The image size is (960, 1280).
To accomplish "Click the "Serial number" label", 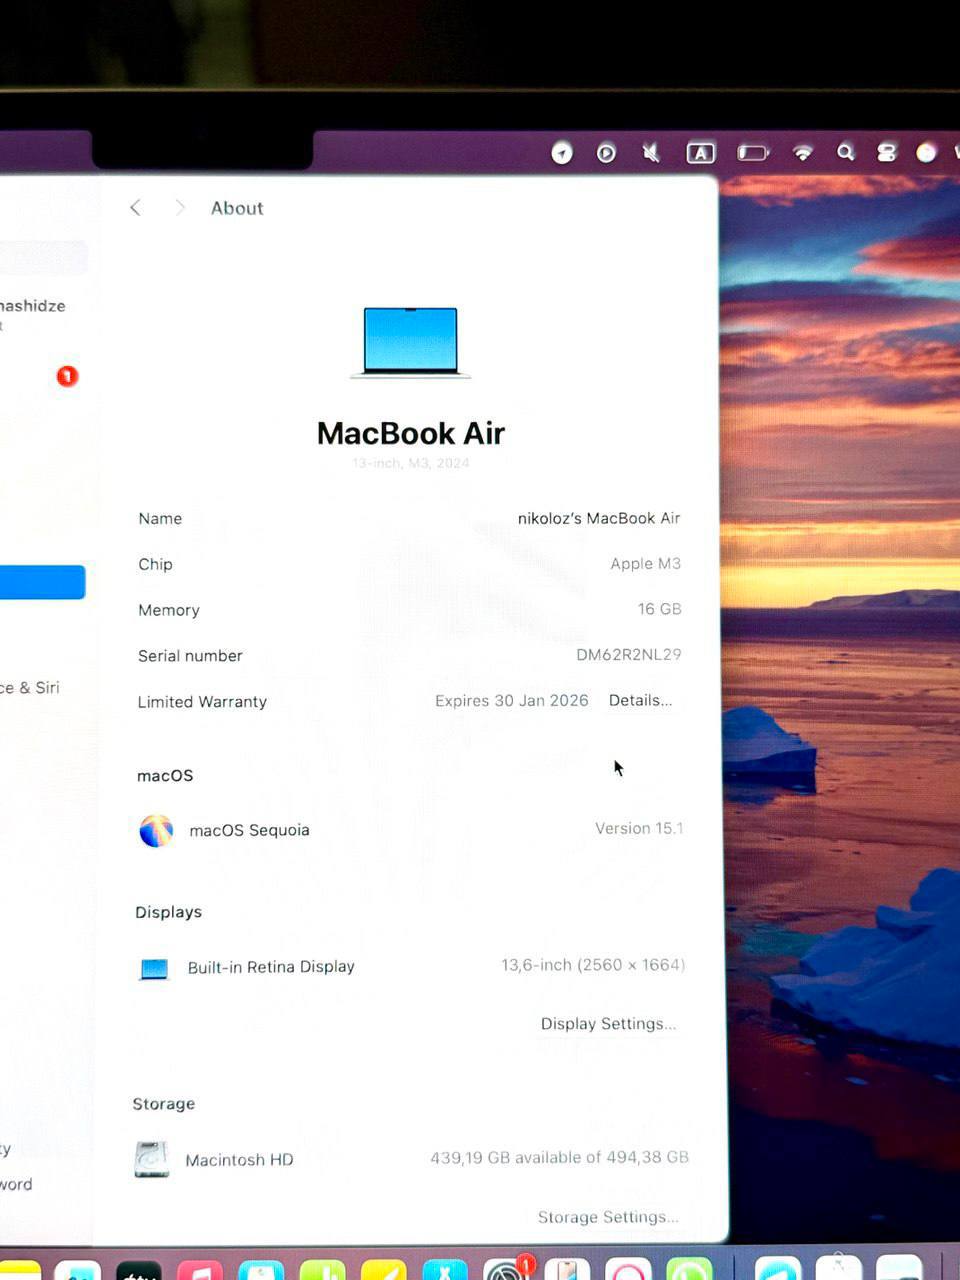I will point(190,656).
